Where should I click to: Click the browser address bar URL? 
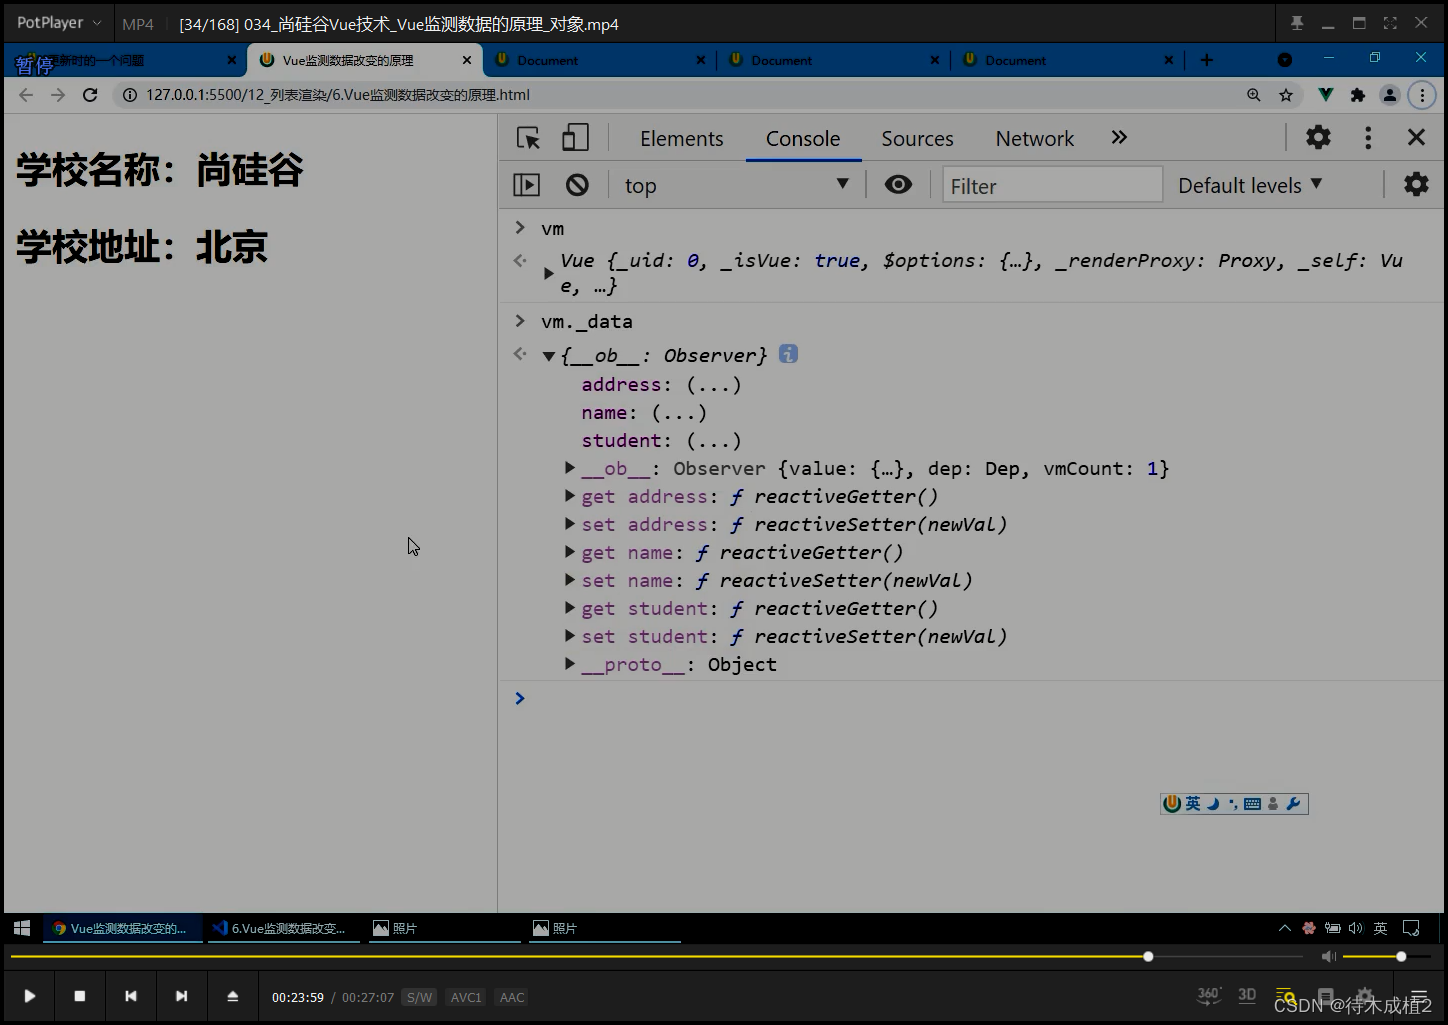(338, 95)
